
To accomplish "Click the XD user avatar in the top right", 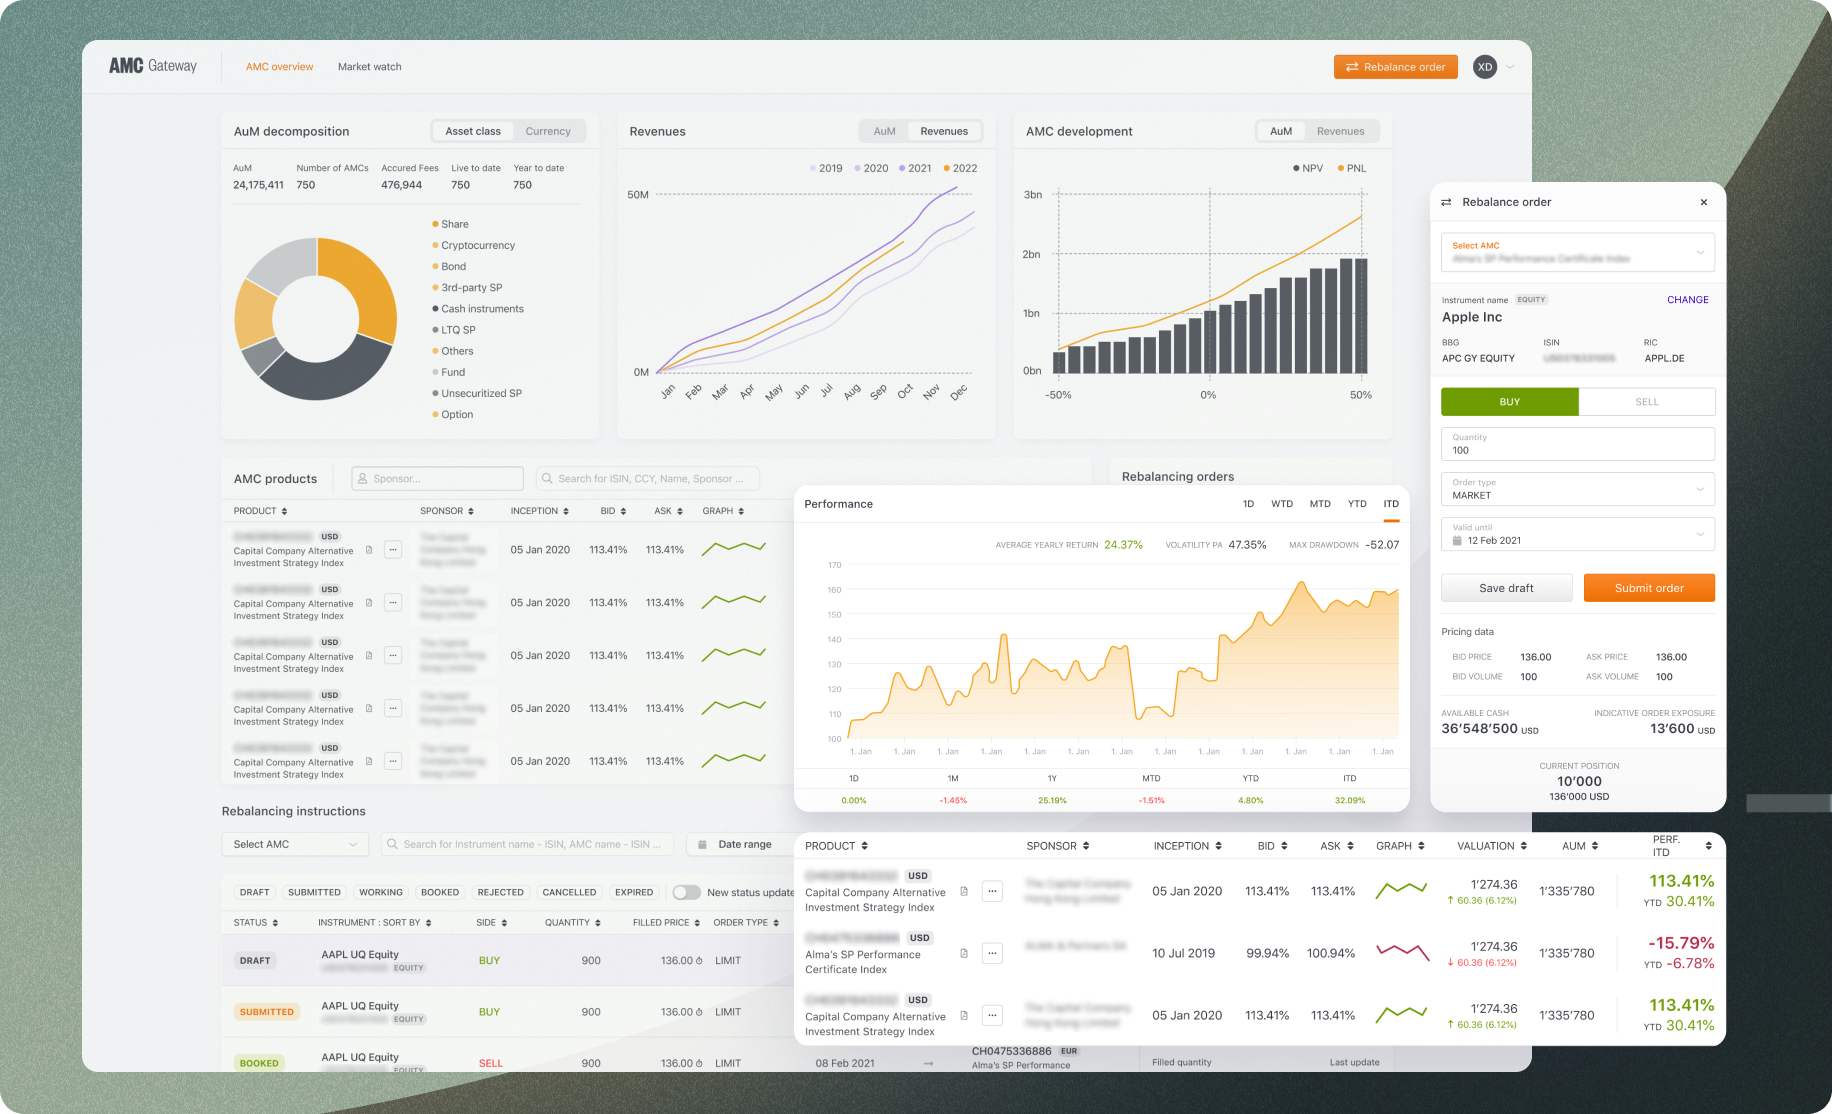I will (x=1485, y=66).
